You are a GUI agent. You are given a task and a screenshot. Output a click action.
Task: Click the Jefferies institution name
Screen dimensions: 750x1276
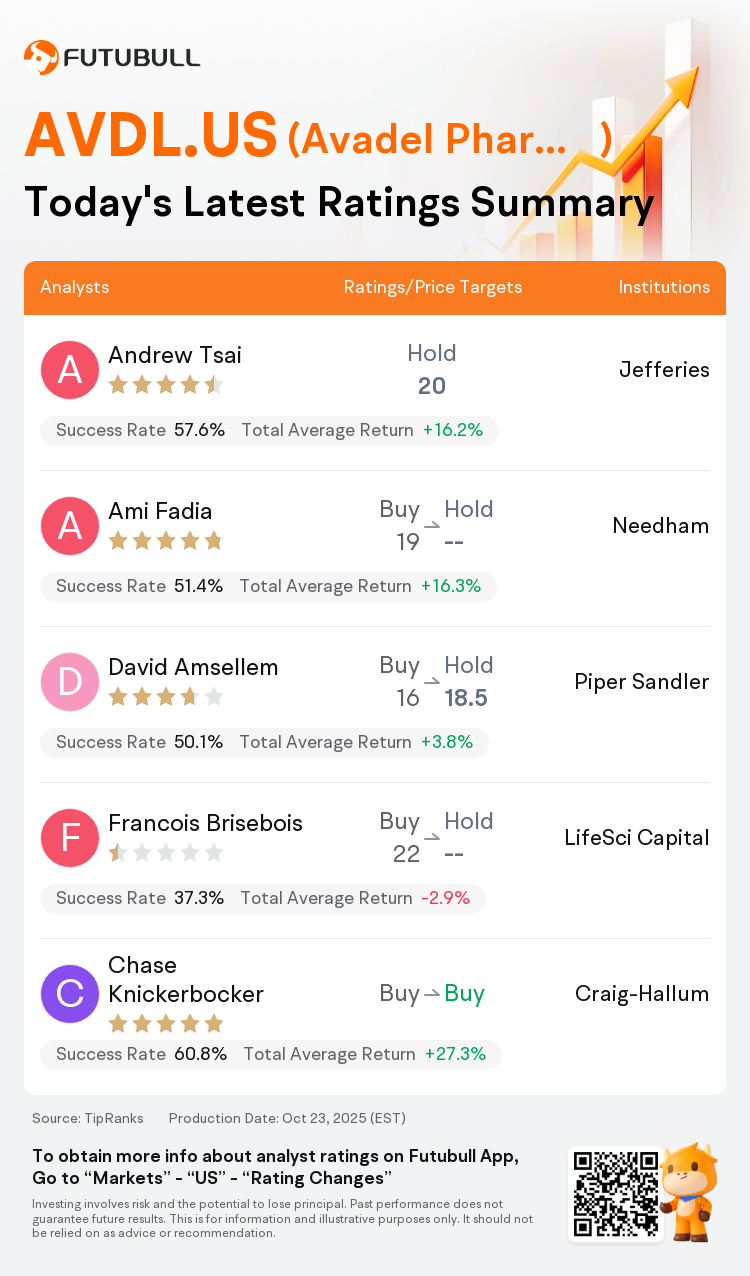coord(664,370)
